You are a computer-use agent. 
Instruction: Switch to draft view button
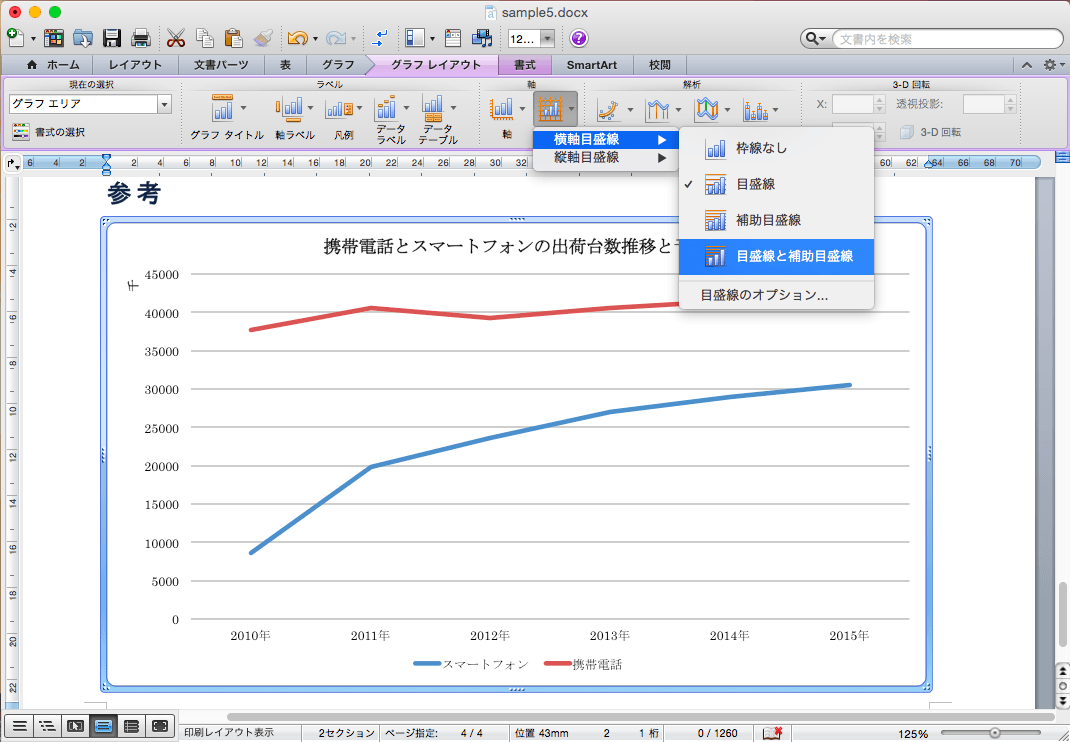coord(19,726)
